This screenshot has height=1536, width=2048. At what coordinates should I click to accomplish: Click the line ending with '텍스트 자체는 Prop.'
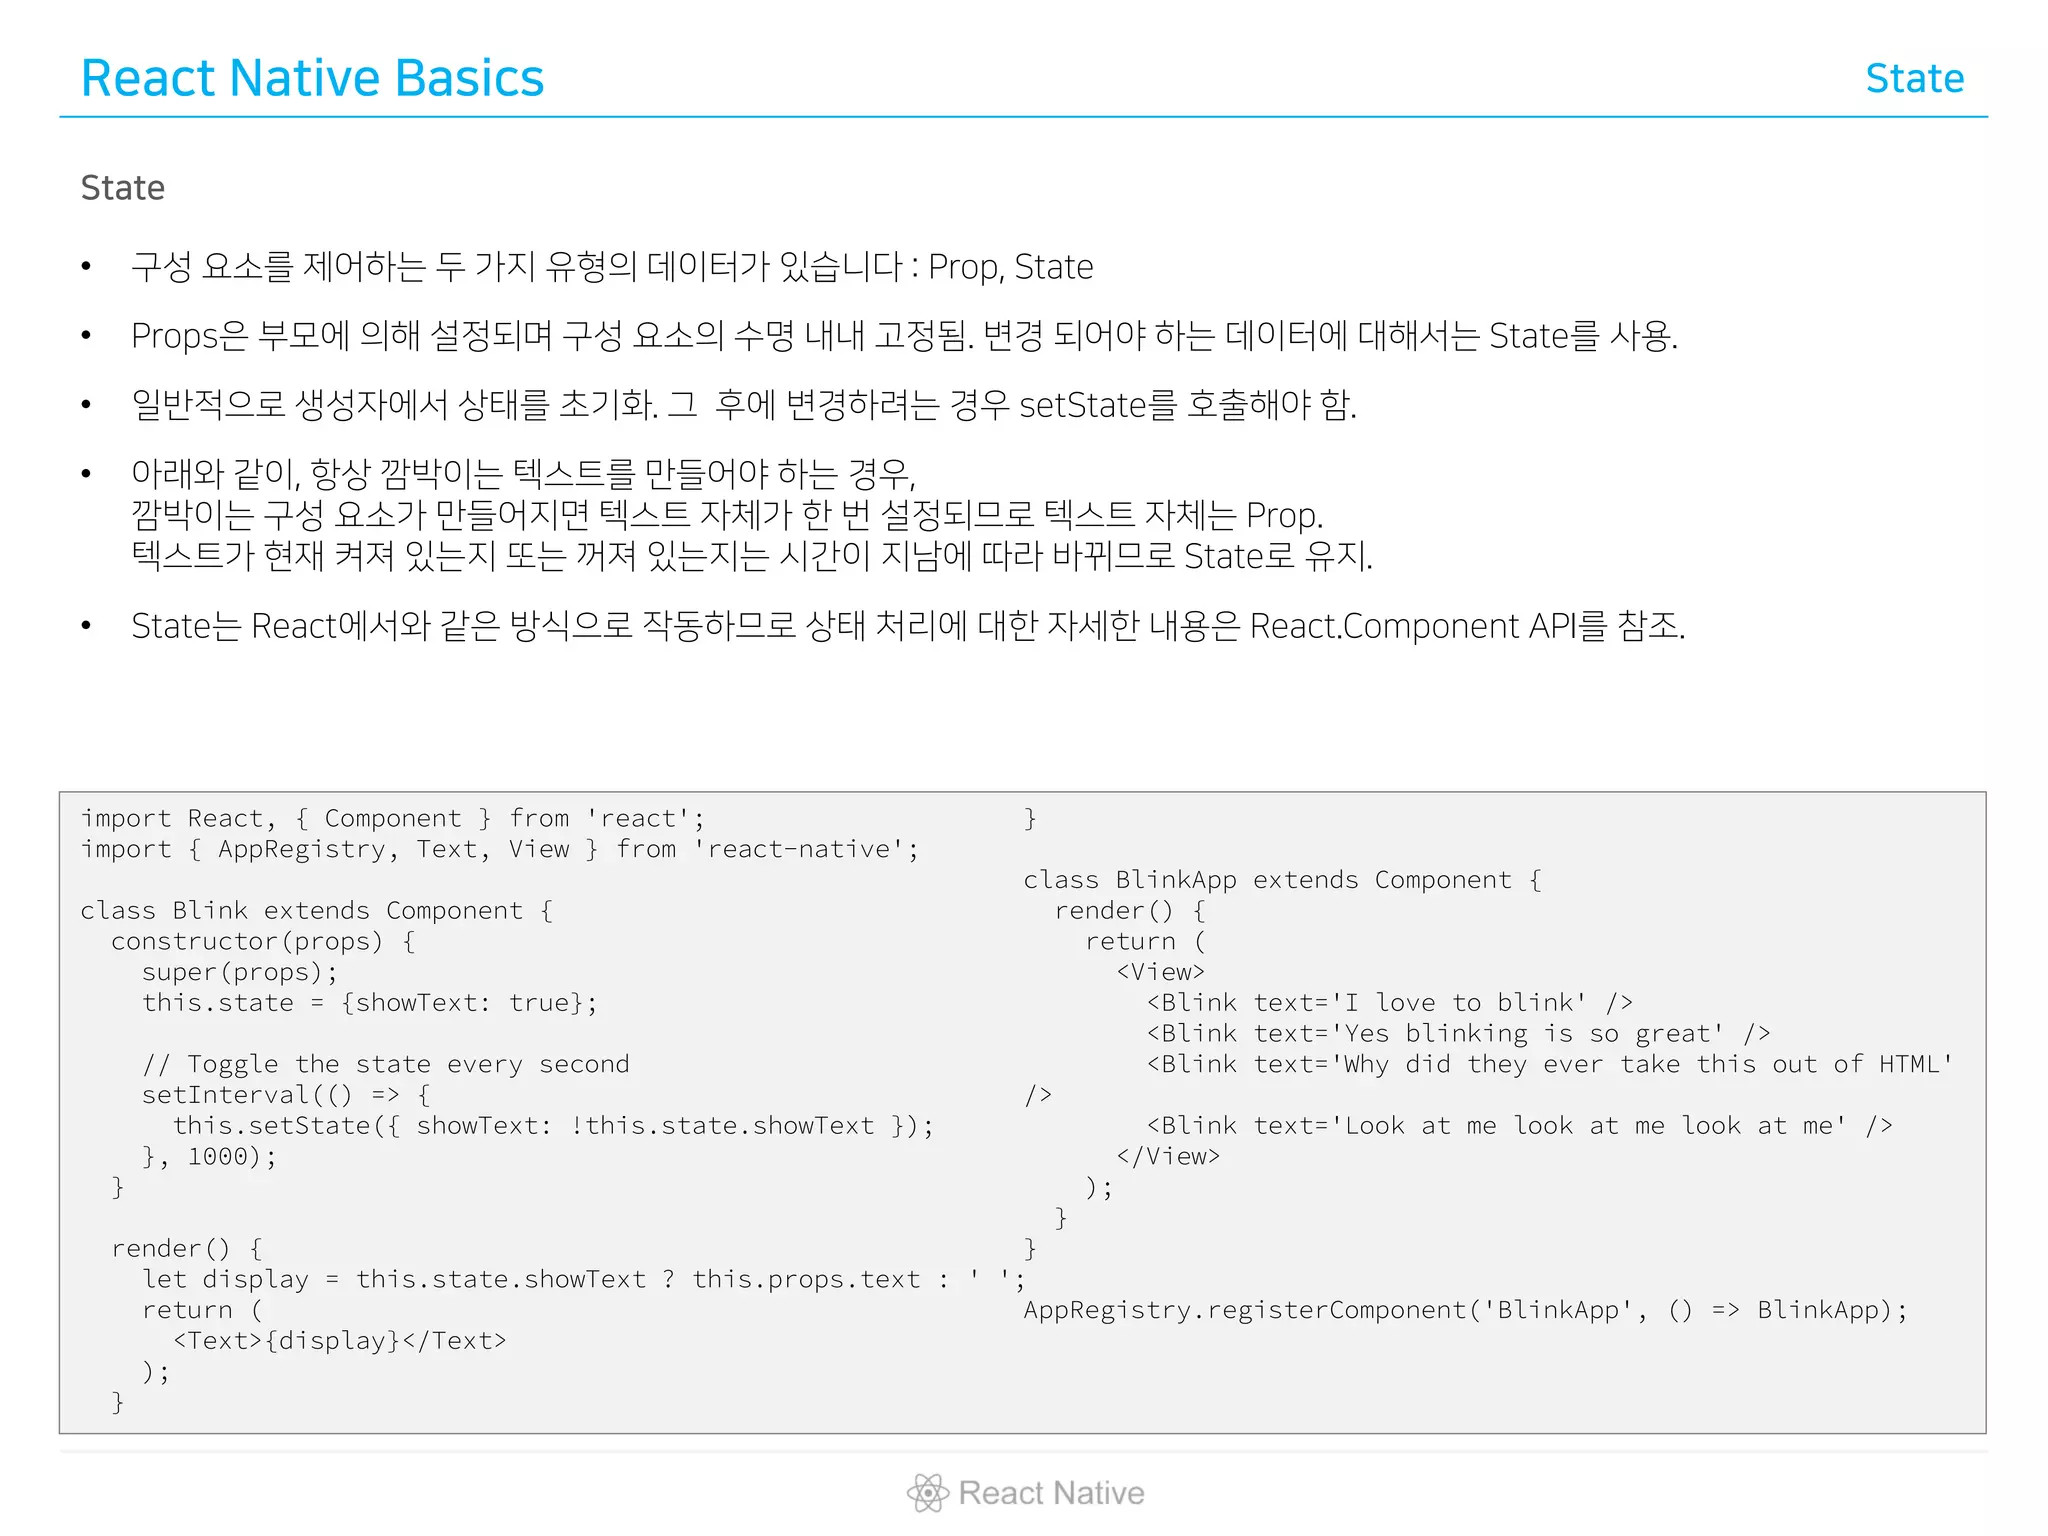727,515
